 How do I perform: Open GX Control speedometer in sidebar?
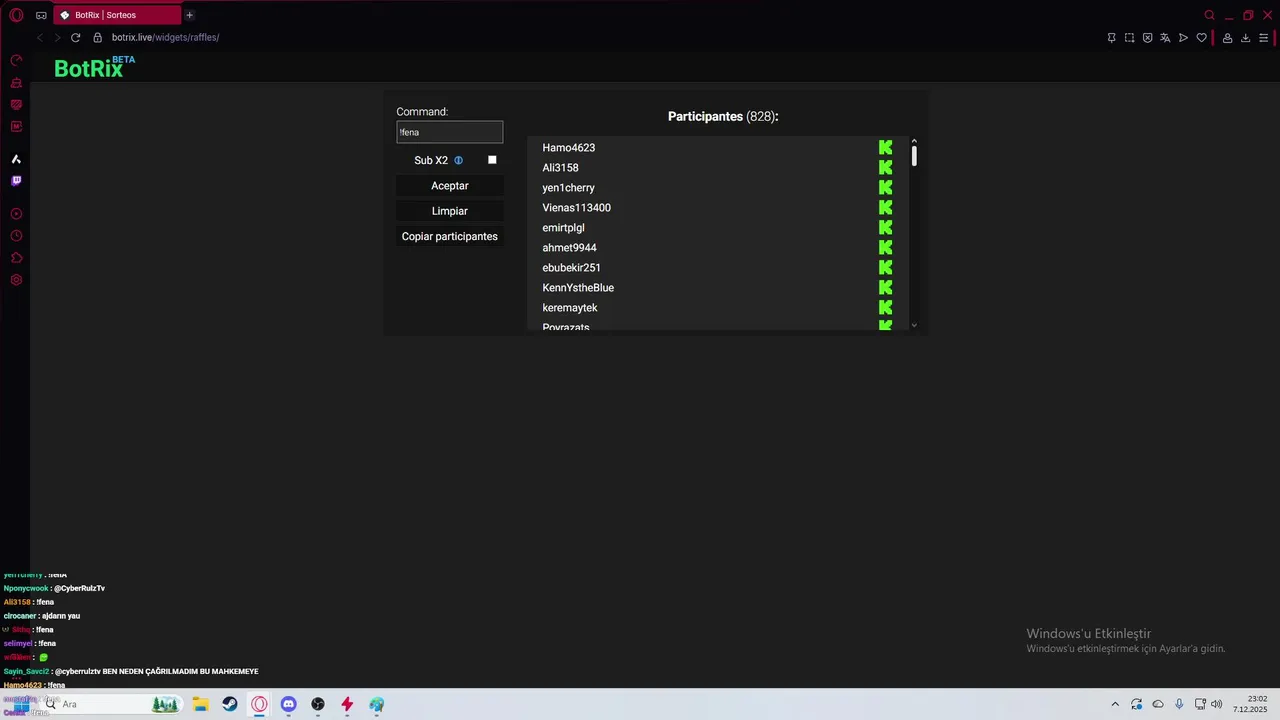tap(16, 61)
